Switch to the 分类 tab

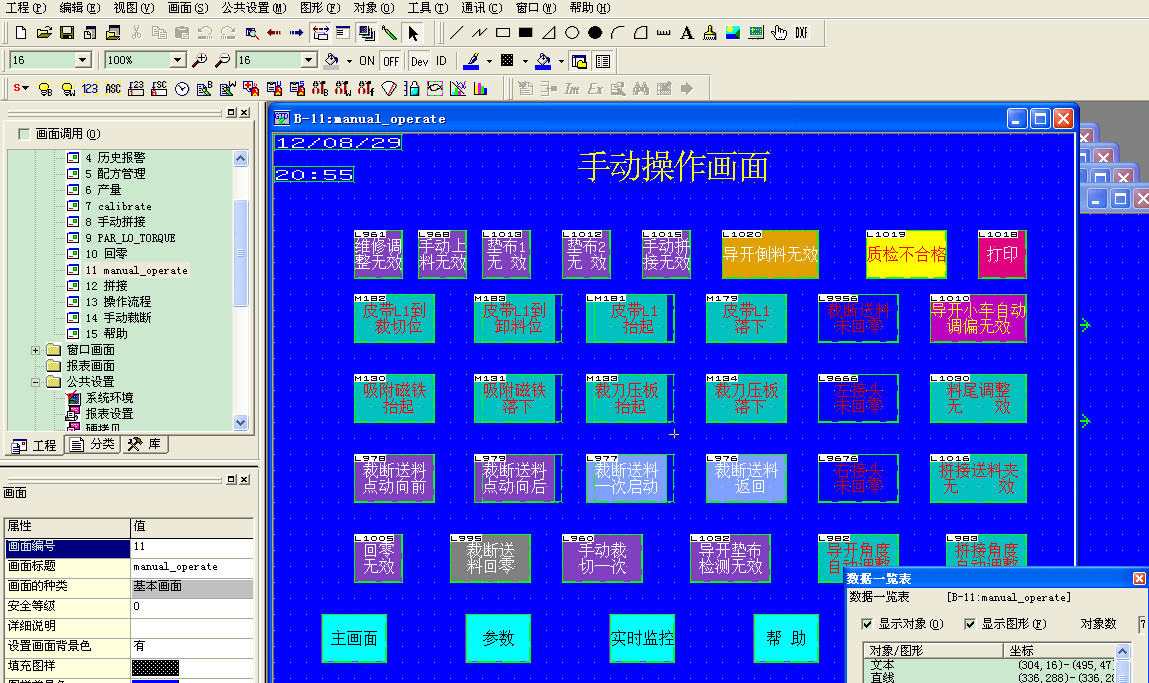(93, 445)
